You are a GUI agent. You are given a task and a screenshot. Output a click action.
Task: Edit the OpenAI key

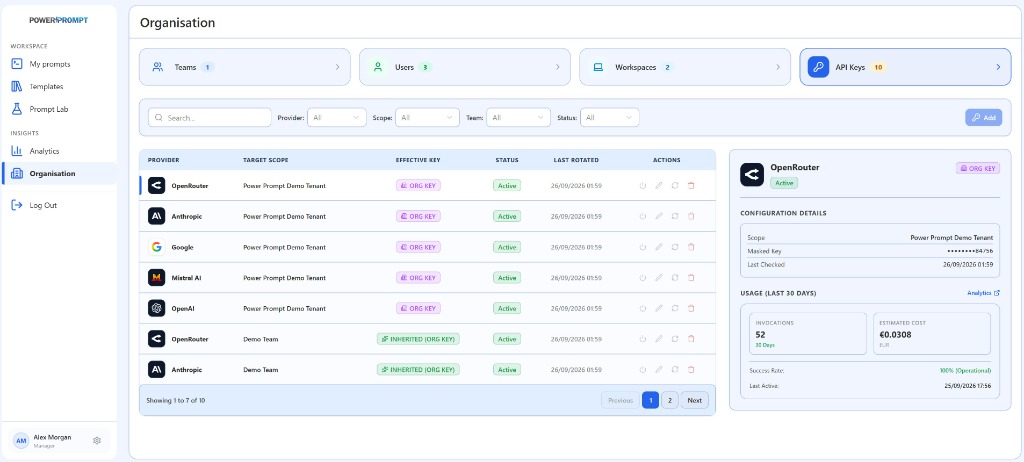[x=658, y=308]
